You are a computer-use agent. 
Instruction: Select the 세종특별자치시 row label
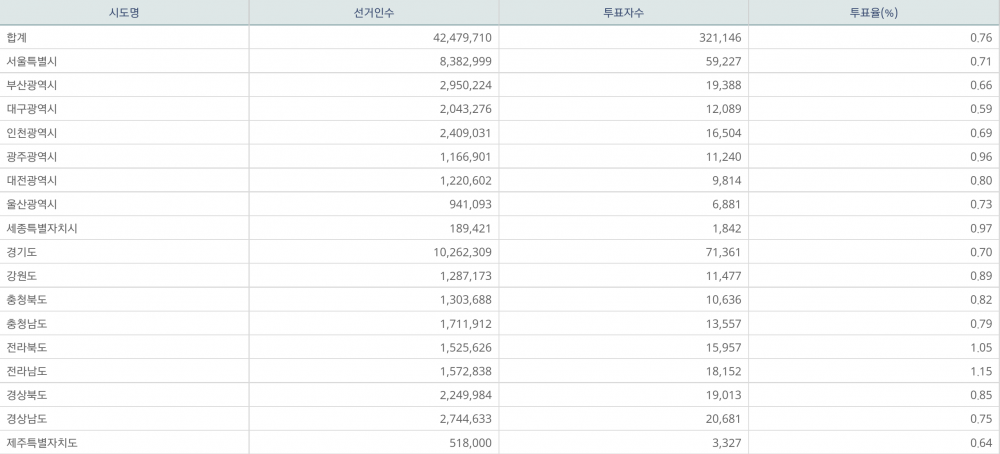pos(42,228)
